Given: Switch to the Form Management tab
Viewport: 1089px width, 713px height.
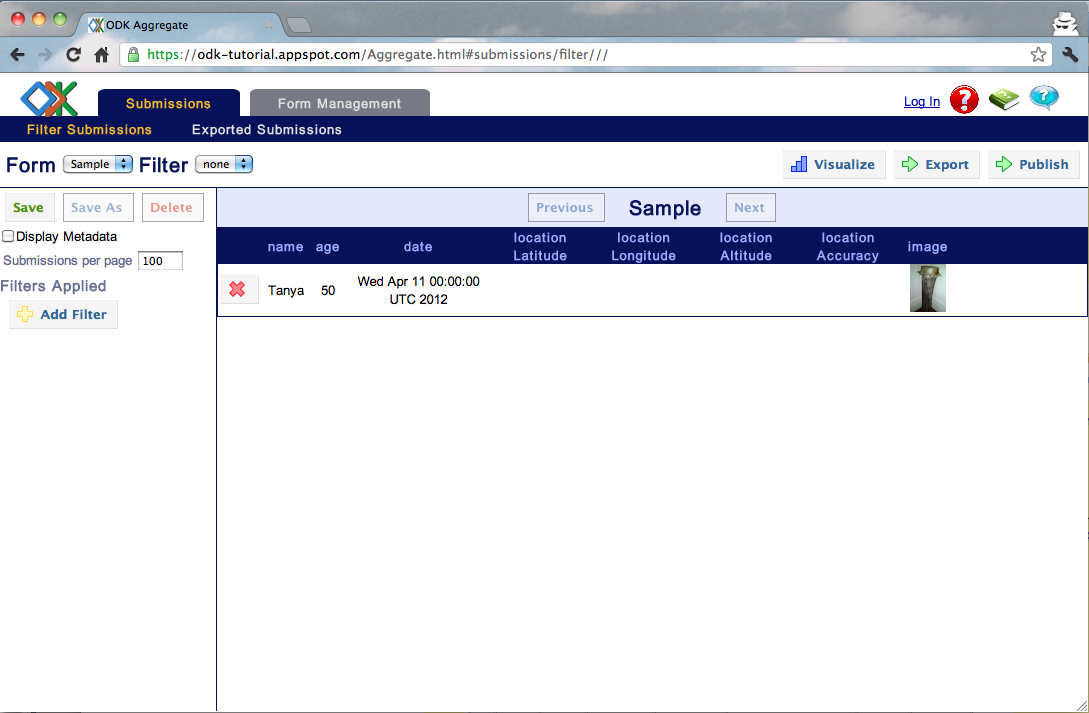Looking at the screenshot, I should [x=339, y=103].
